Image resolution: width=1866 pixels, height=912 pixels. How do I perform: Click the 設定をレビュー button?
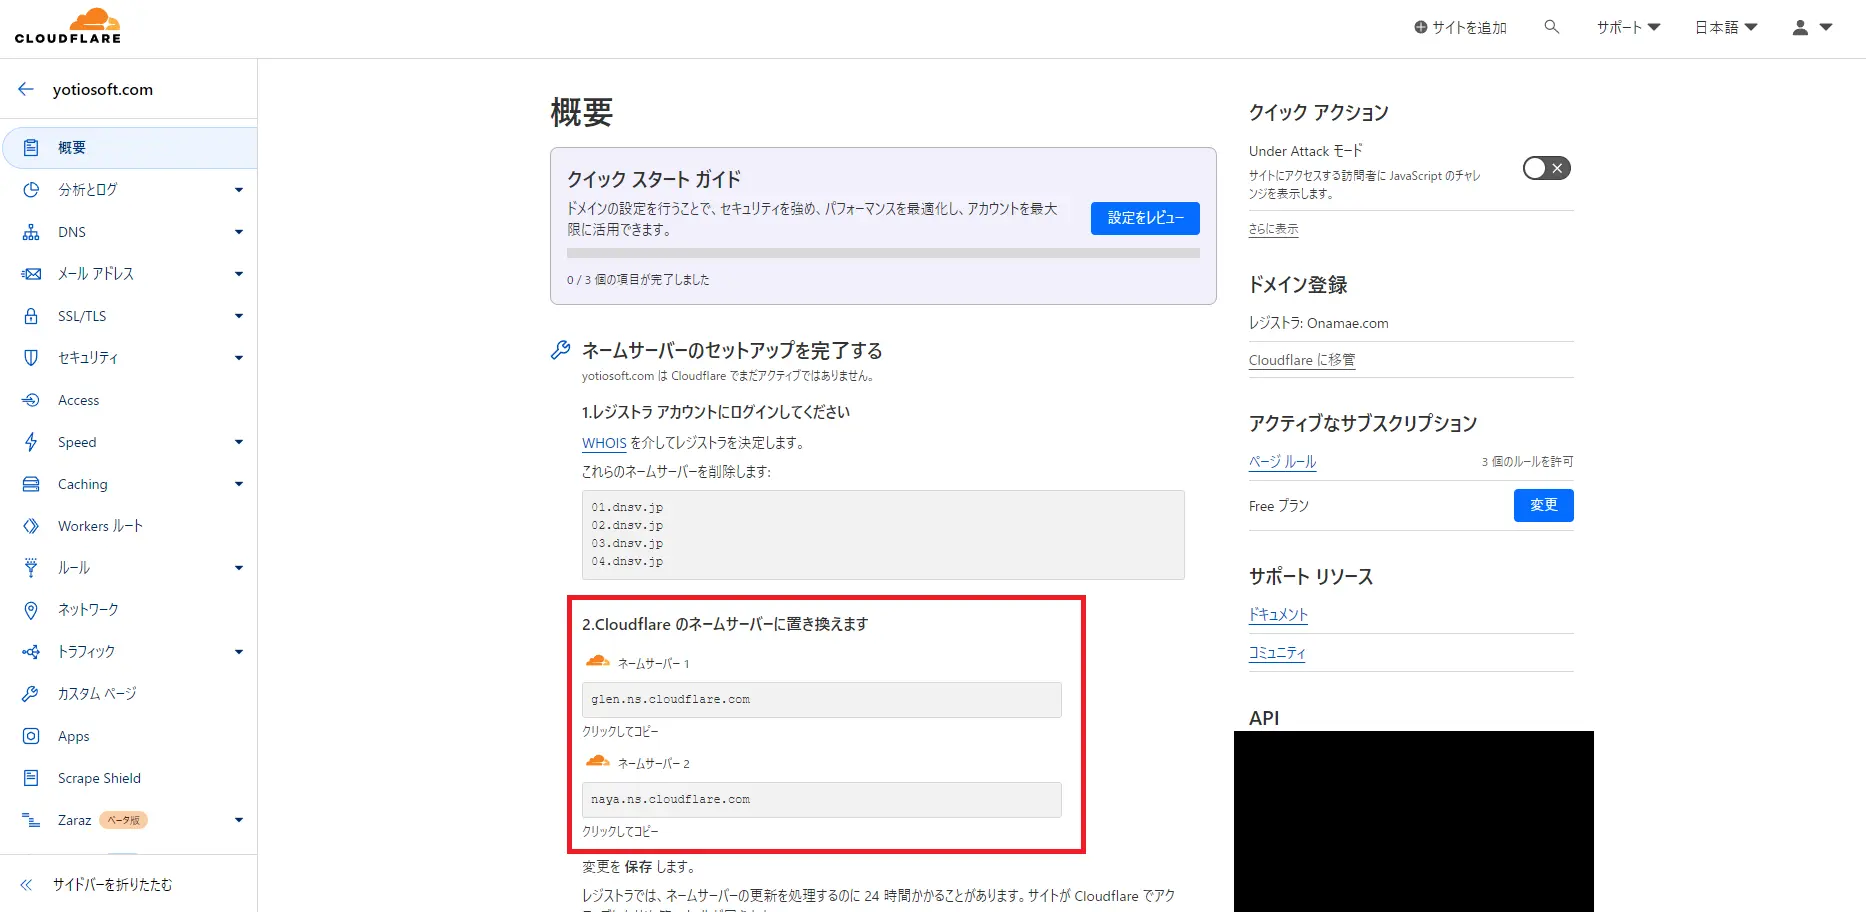coord(1145,218)
